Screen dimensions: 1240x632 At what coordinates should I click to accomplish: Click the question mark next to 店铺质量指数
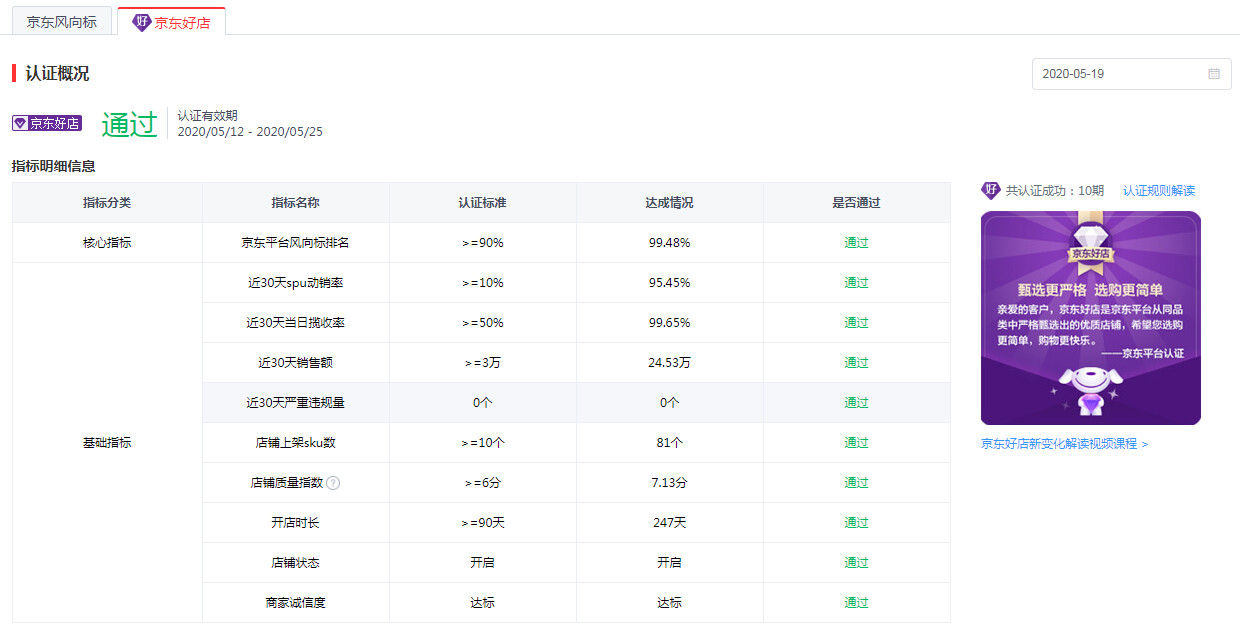click(333, 483)
